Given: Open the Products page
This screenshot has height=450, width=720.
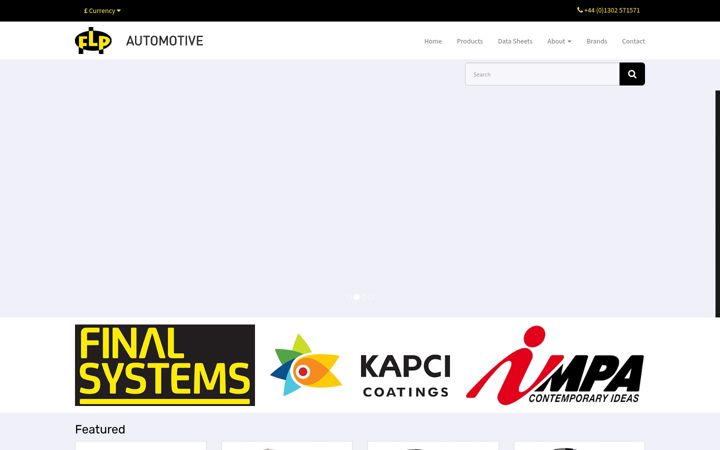Looking at the screenshot, I should [469, 41].
